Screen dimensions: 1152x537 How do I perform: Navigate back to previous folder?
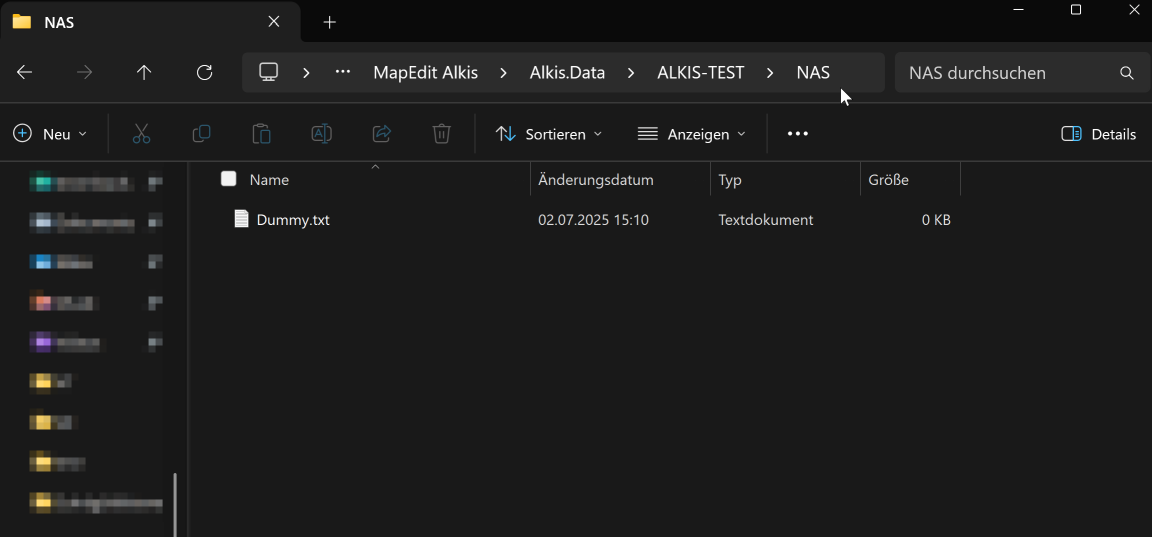tap(25, 73)
